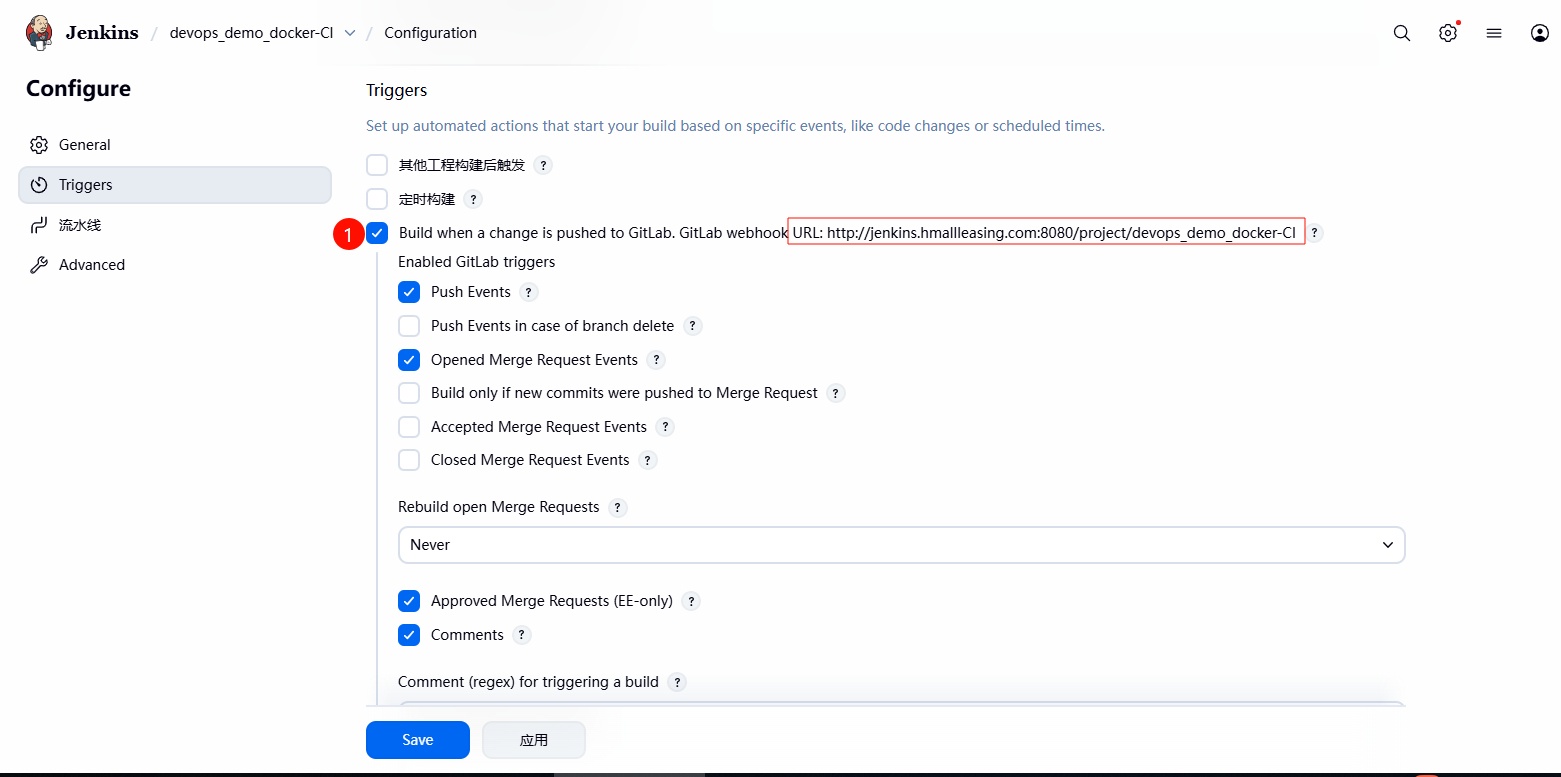Show help for GitLab webhook URL
Viewport: 1561px width, 777px height.
click(x=1315, y=233)
